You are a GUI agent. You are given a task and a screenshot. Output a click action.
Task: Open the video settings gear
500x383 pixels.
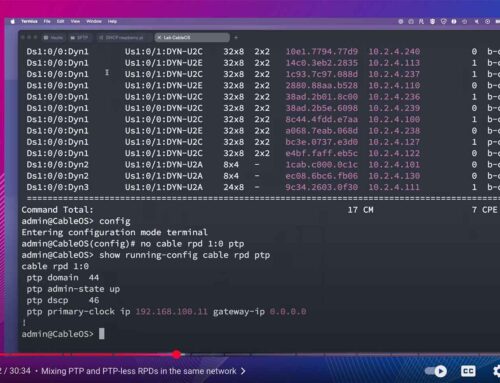coord(496,371)
